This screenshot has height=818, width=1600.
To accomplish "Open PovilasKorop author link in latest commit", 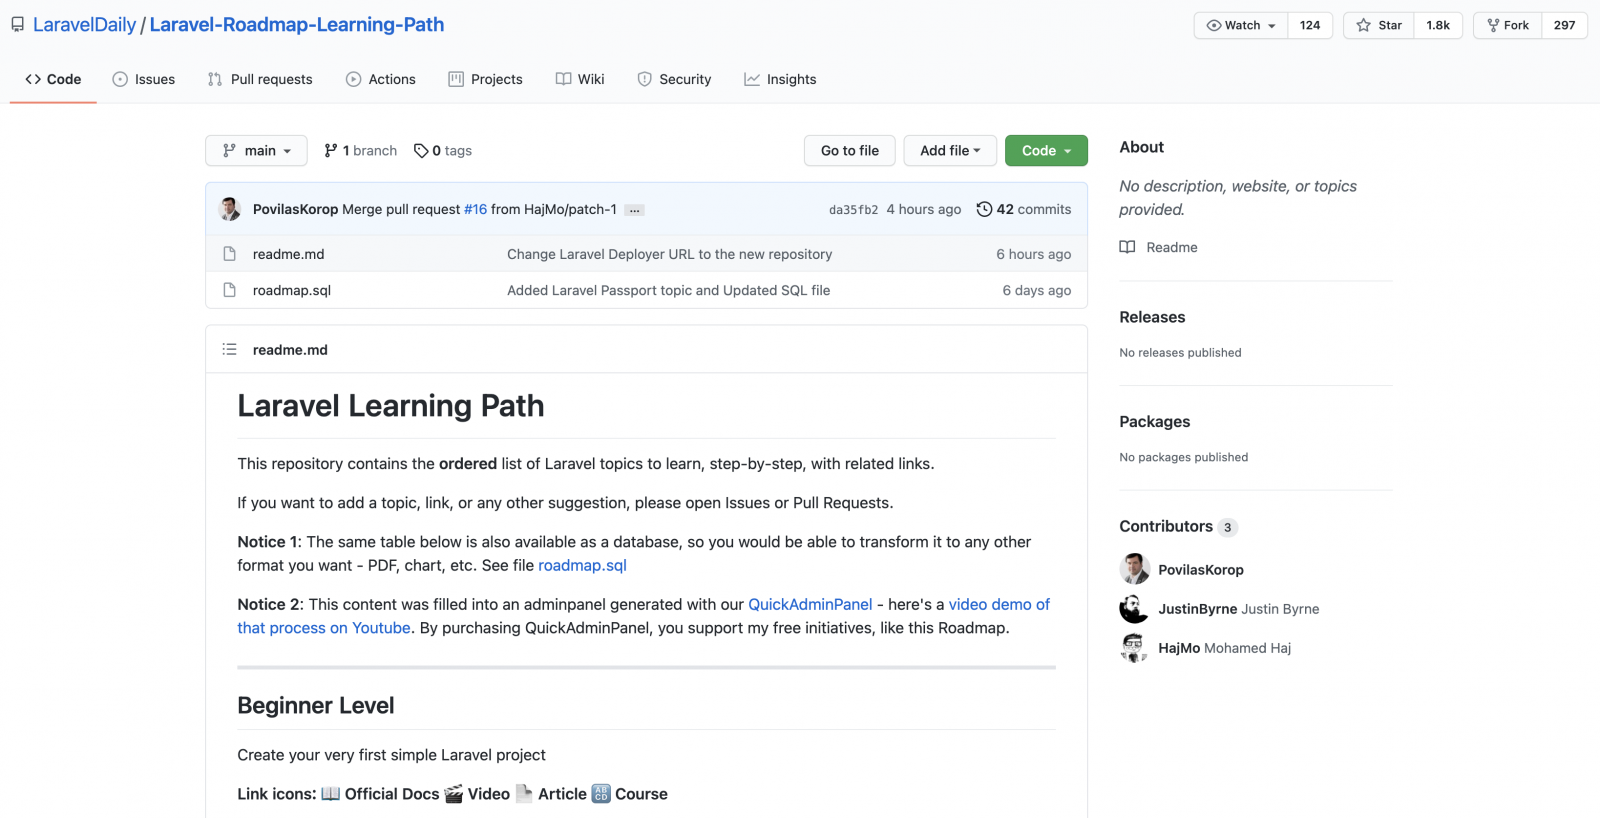I will click(x=295, y=209).
